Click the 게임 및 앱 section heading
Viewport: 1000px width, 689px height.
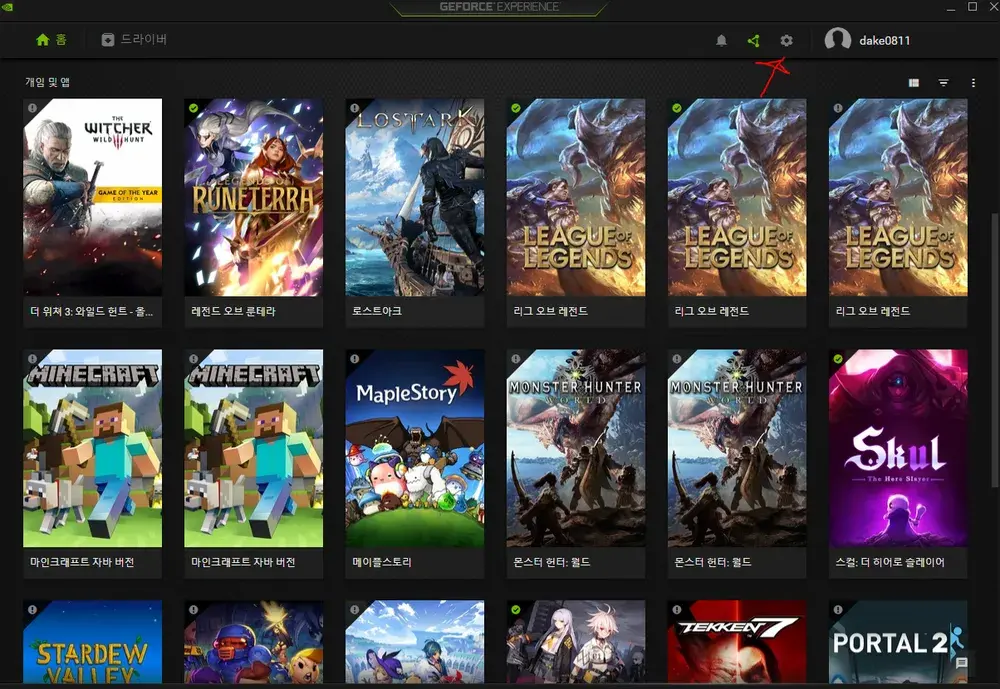(x=47, y=82)
